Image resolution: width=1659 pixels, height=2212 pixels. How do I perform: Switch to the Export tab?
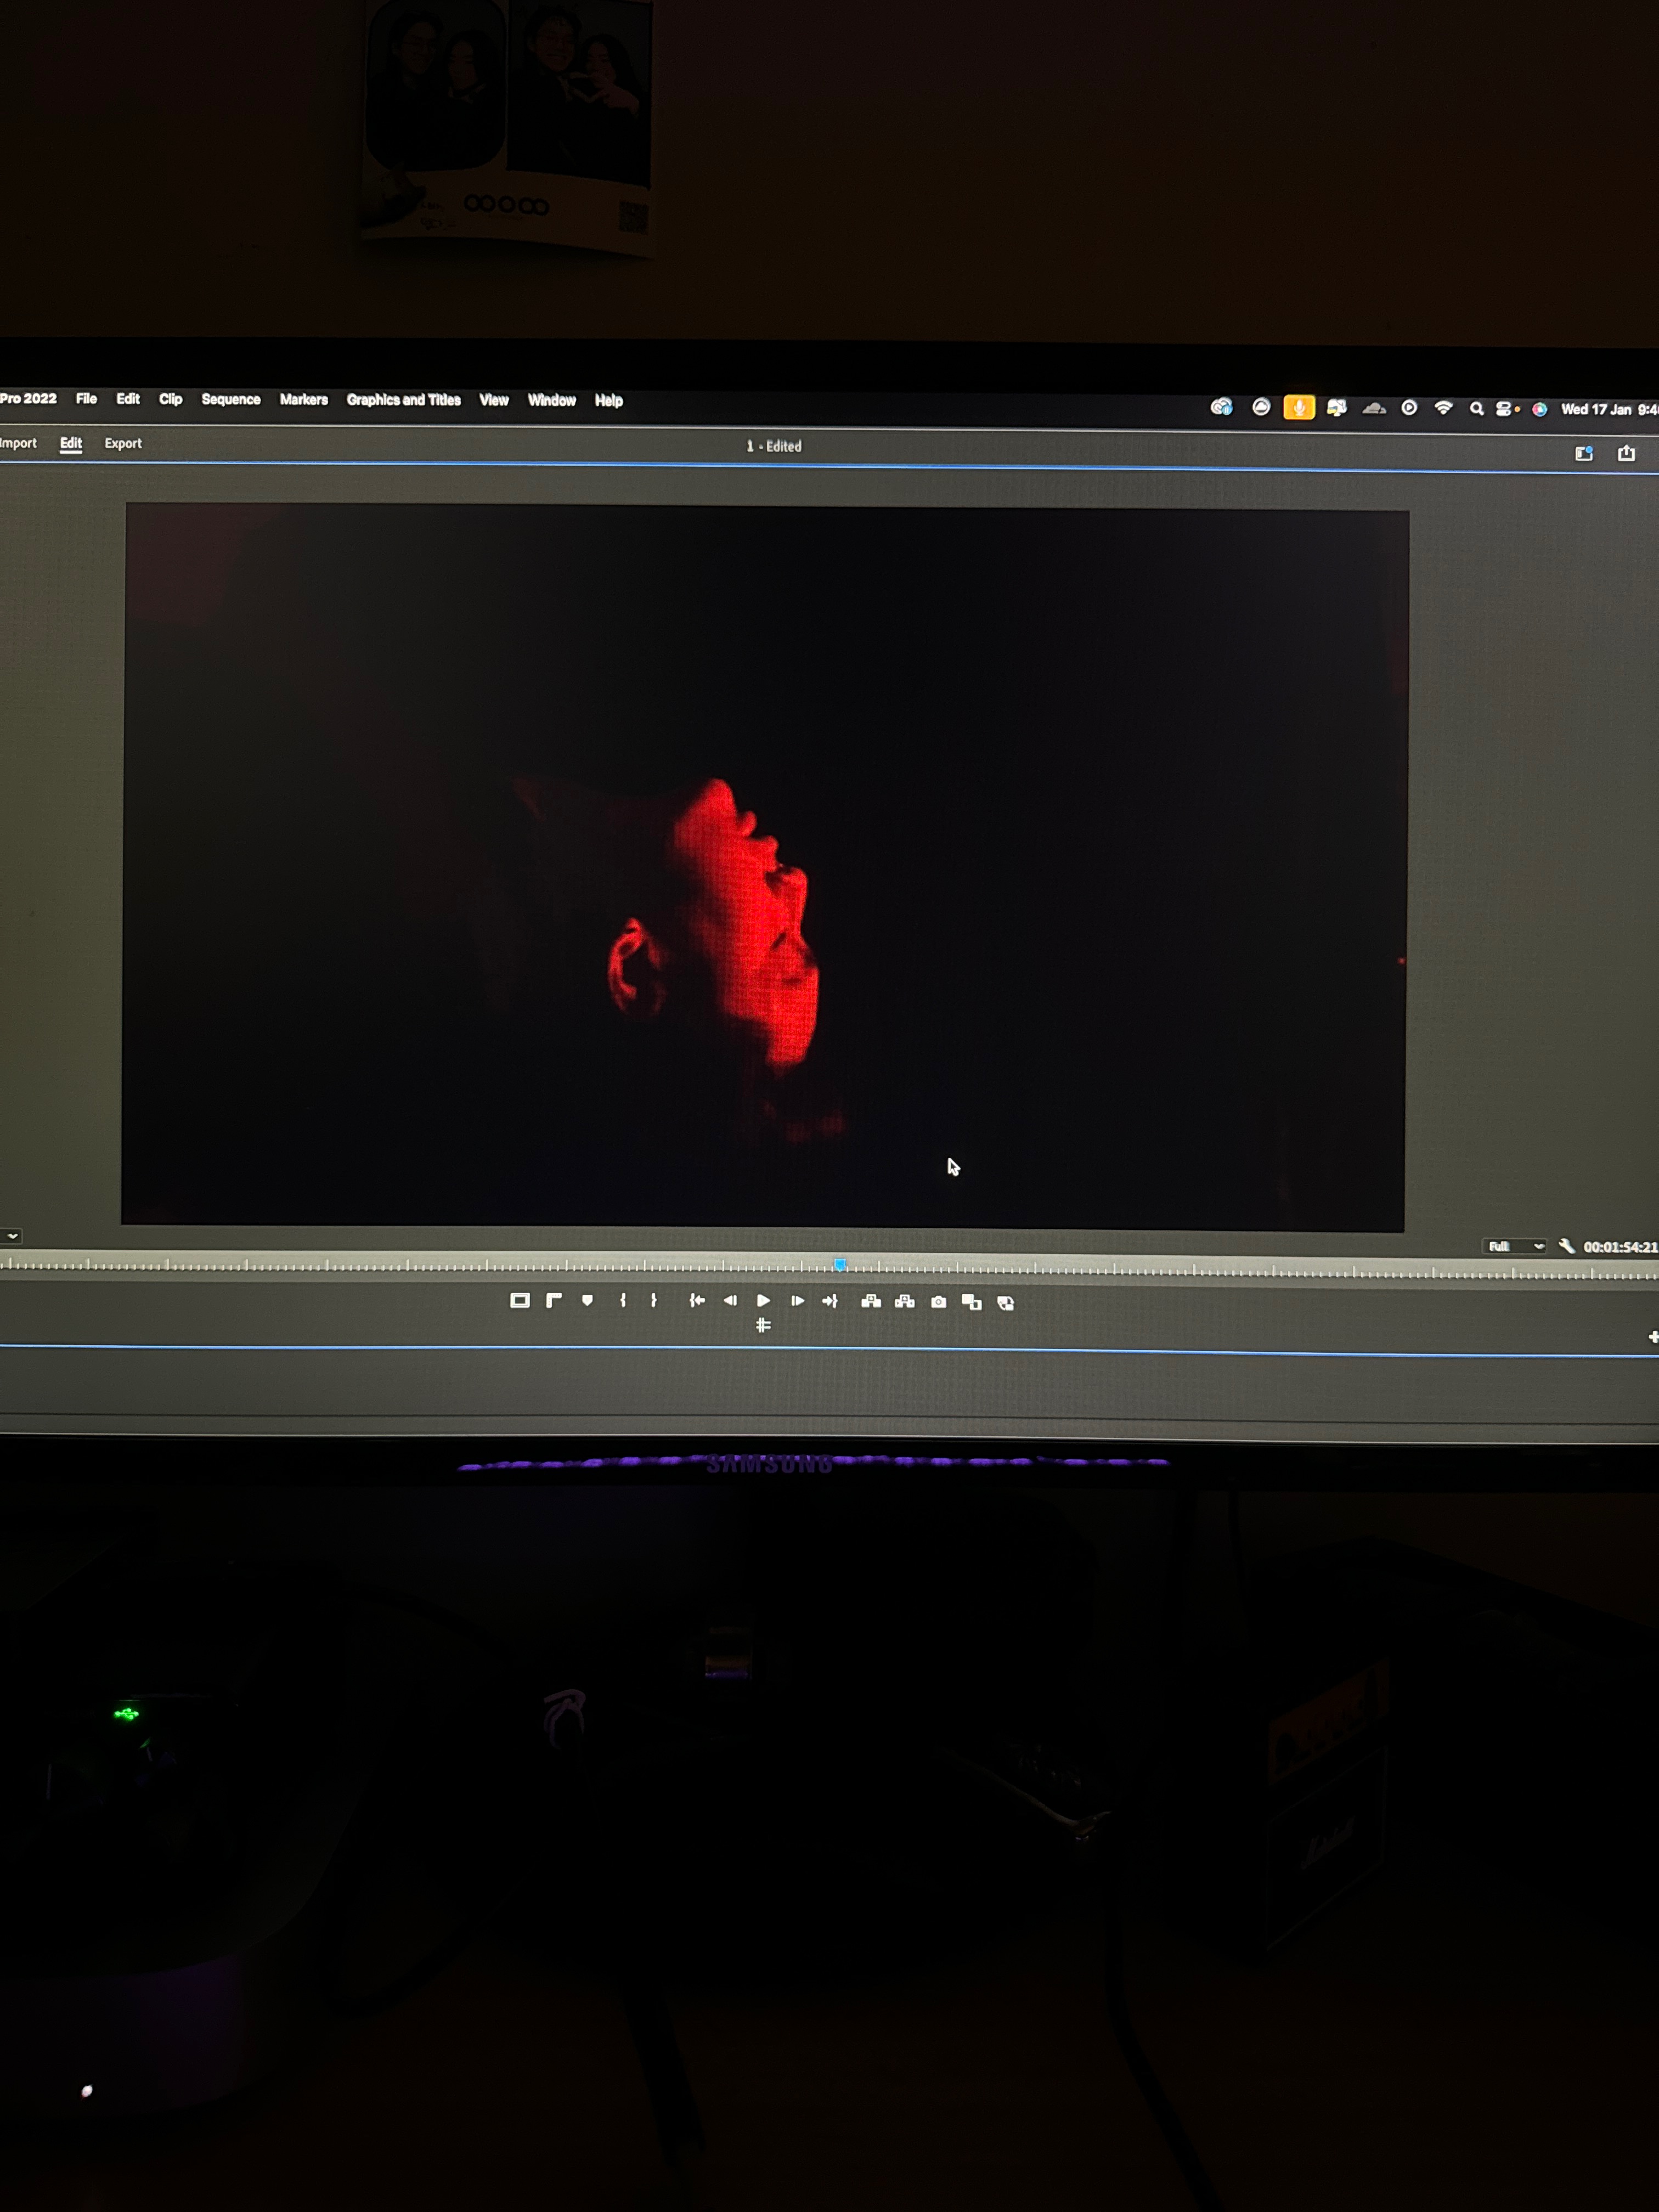point(123,443)
